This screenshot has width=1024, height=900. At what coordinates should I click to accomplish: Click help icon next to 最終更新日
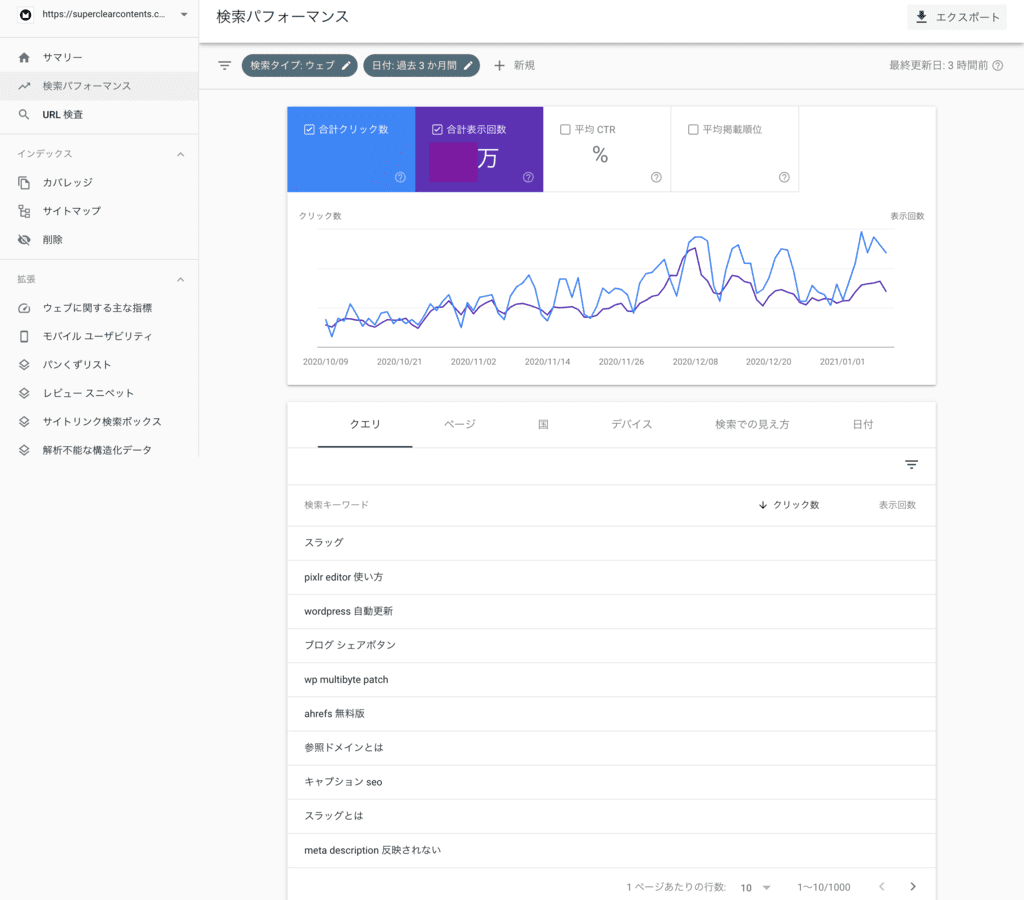[998, 66]
